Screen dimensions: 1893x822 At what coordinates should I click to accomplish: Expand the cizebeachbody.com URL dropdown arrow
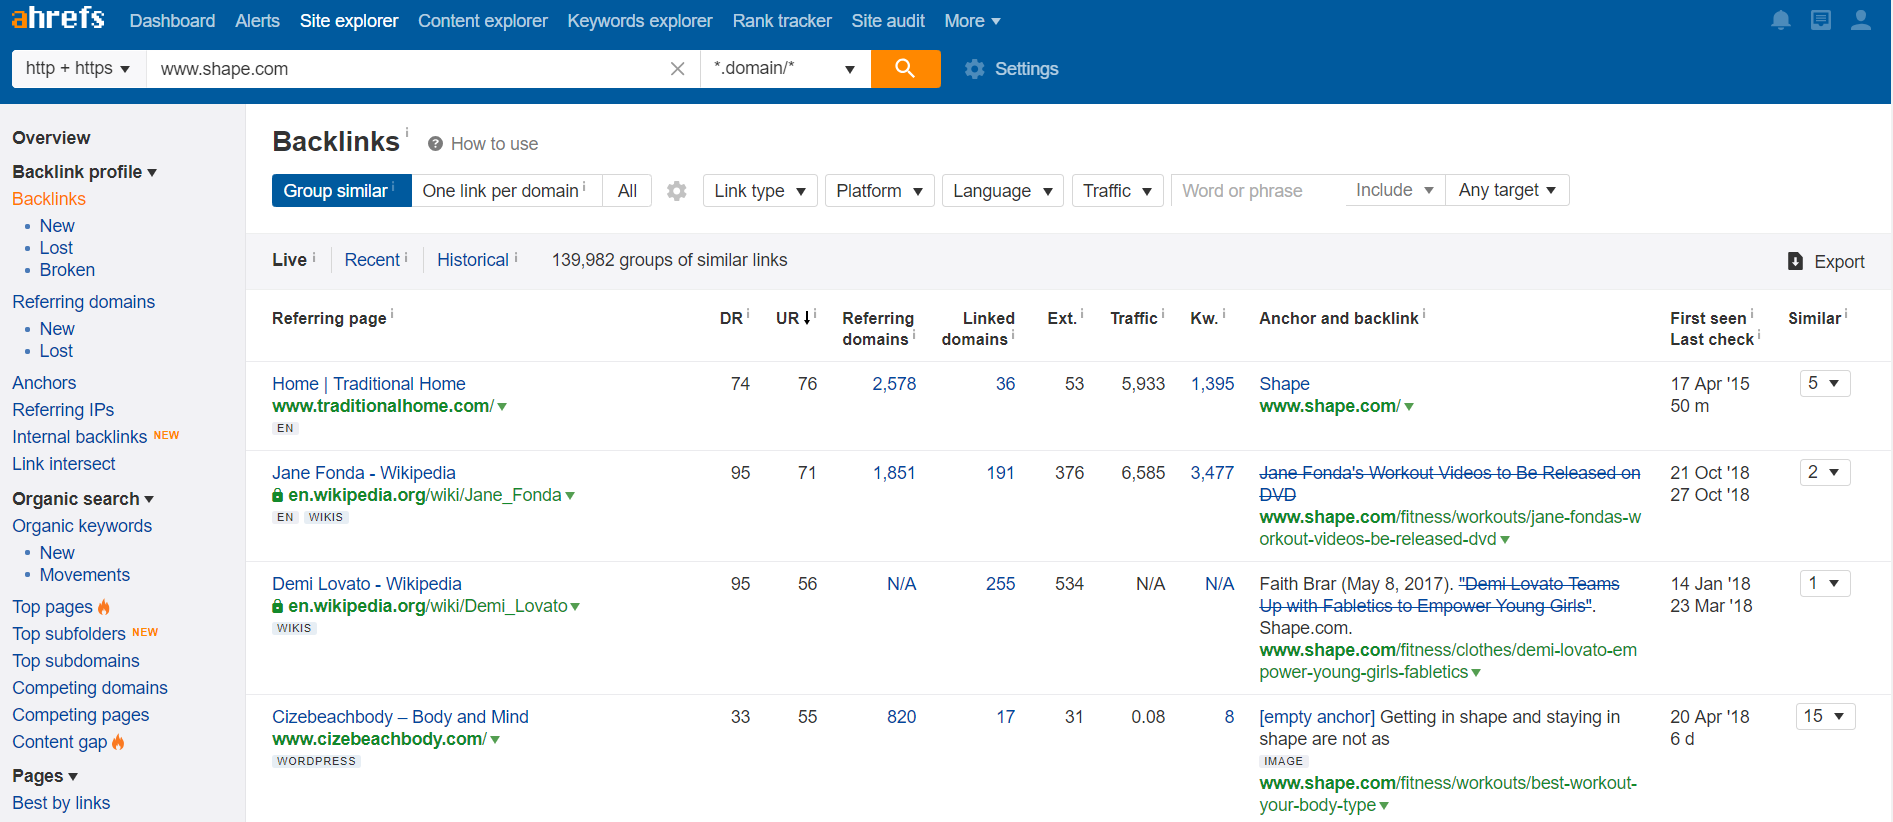point(495,740)
